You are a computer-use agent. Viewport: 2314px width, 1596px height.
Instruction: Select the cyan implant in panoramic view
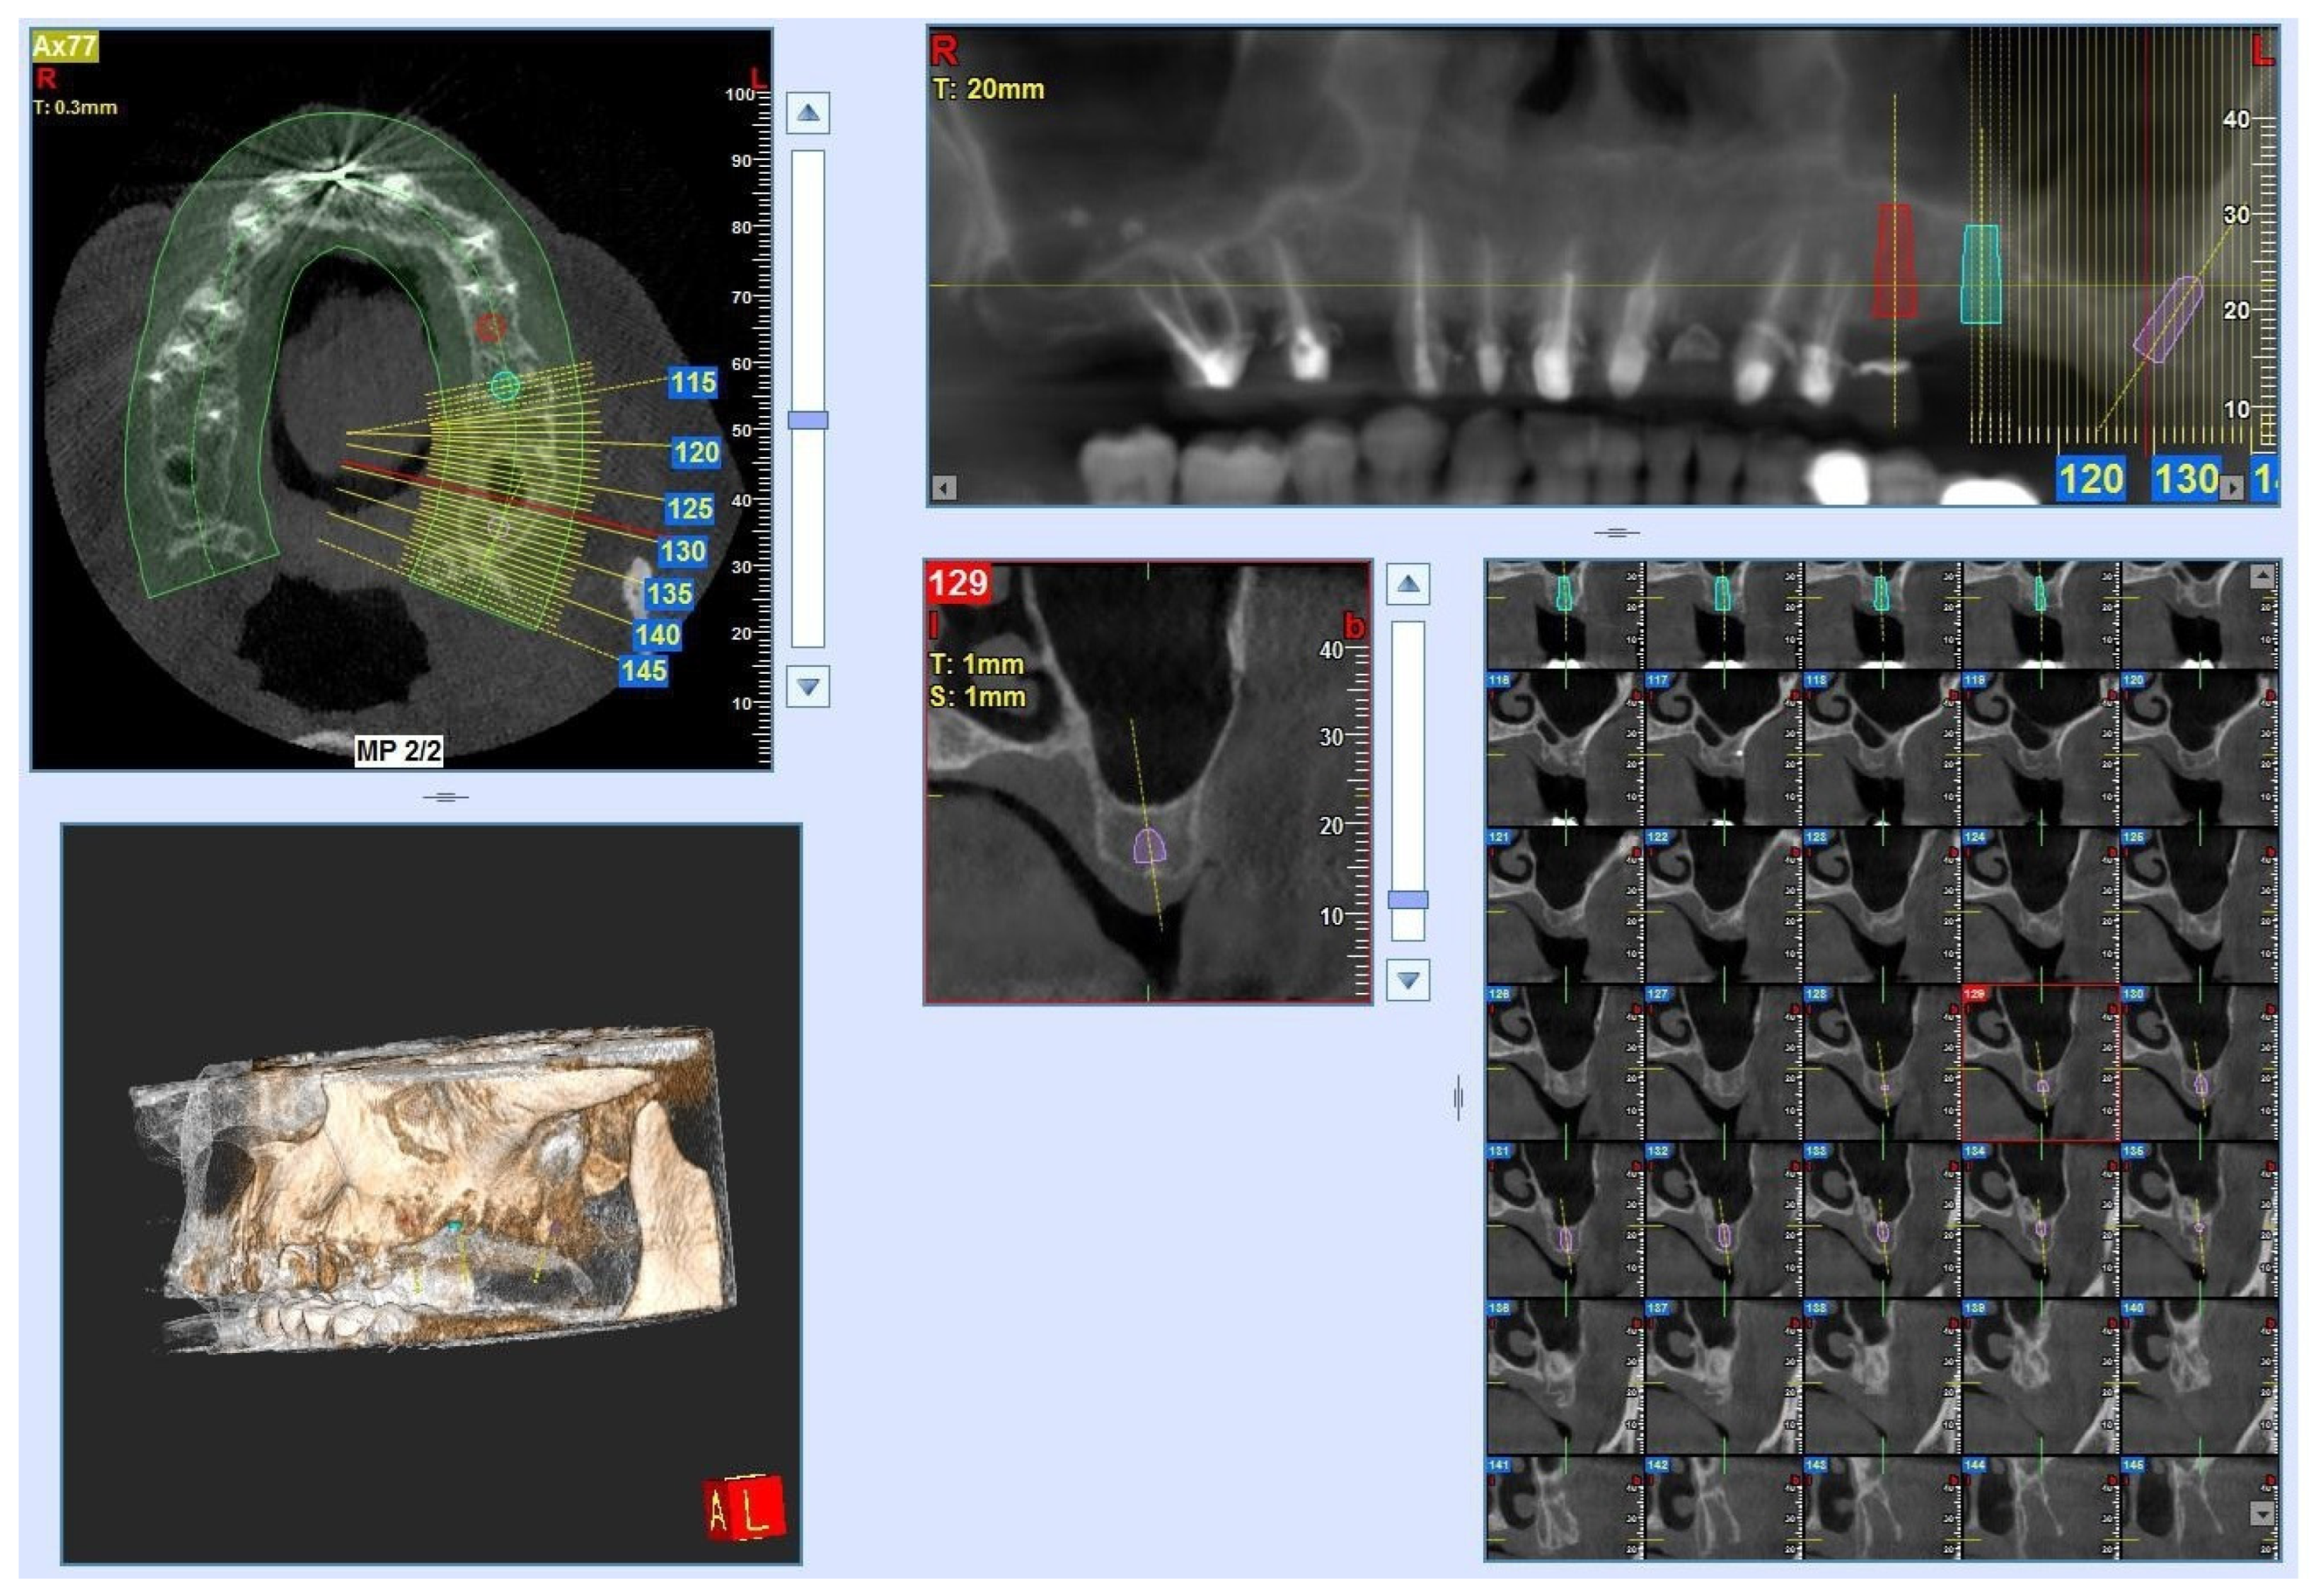[1980, 274]
